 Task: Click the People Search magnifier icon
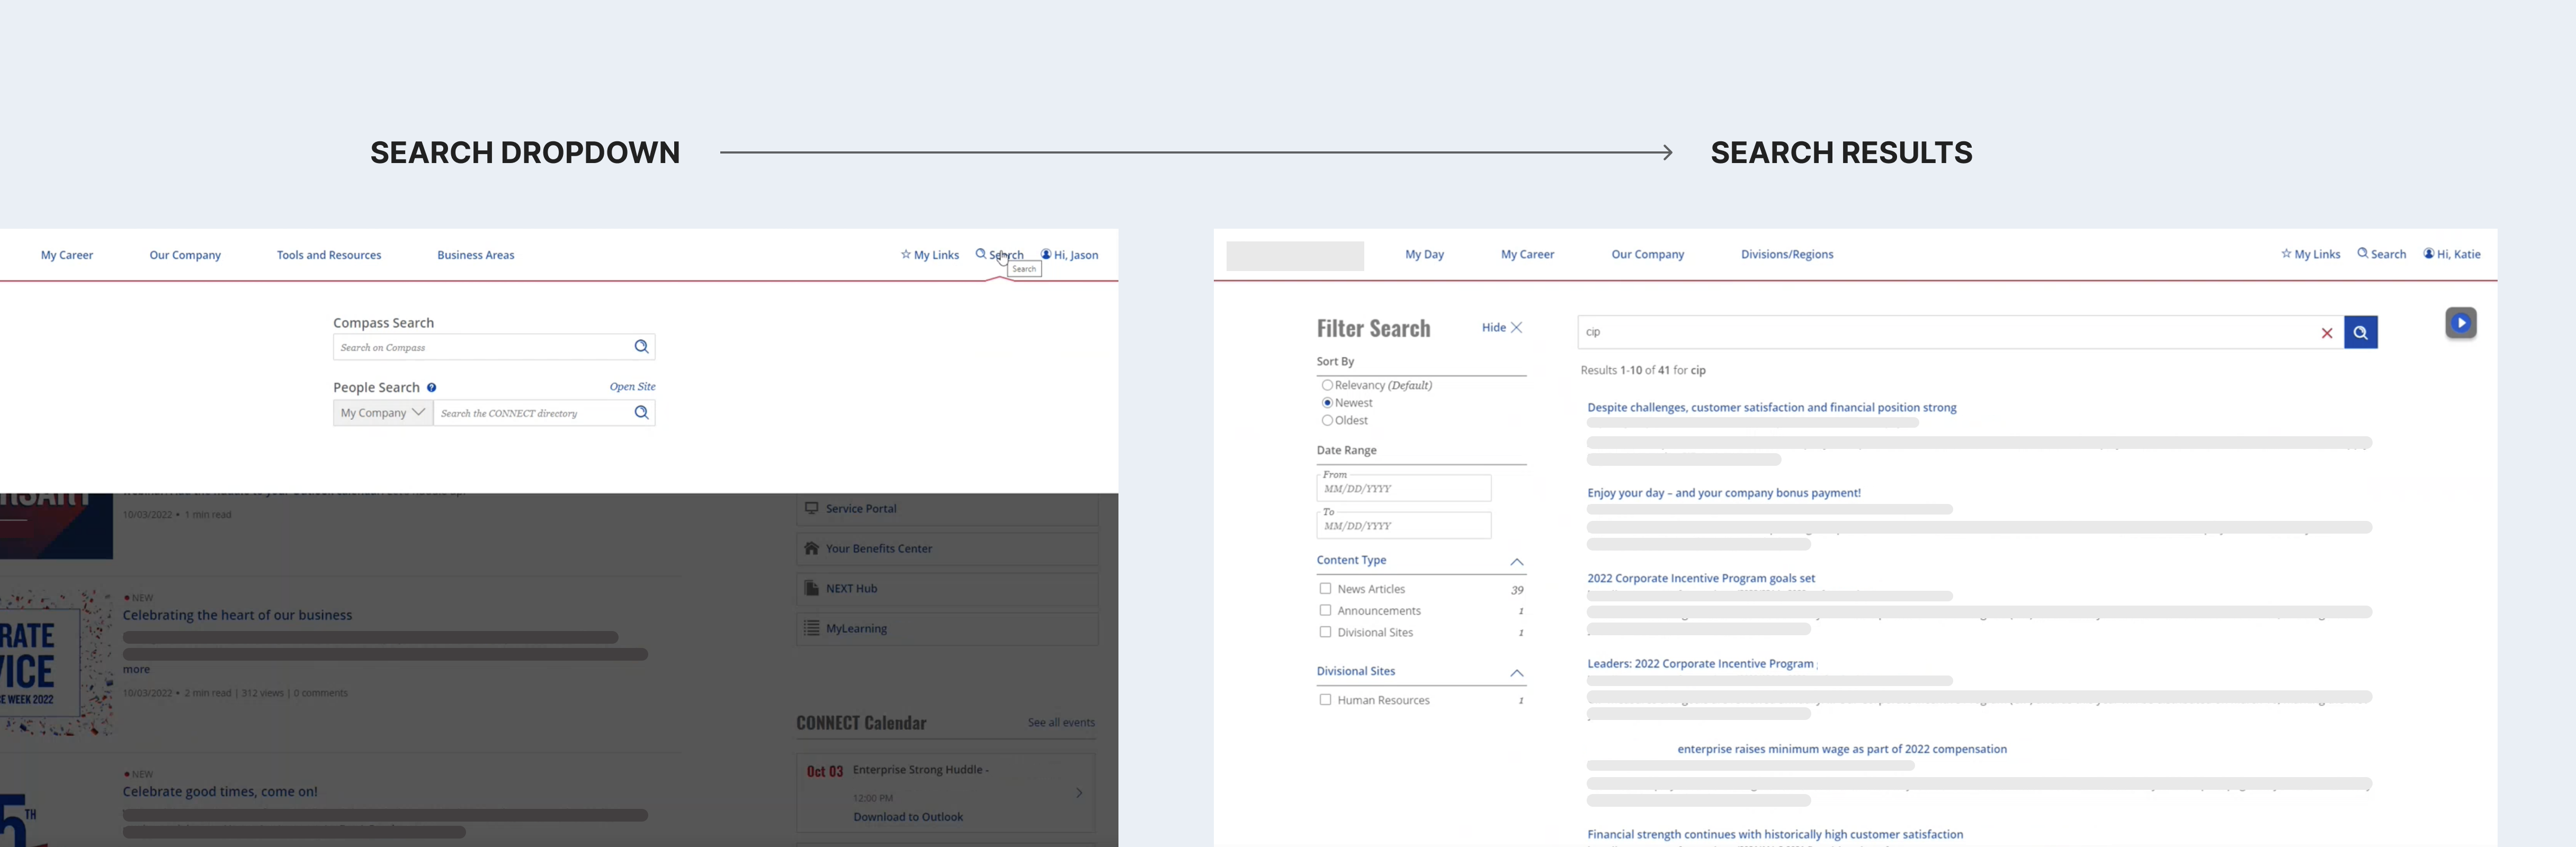coord(641,412)
